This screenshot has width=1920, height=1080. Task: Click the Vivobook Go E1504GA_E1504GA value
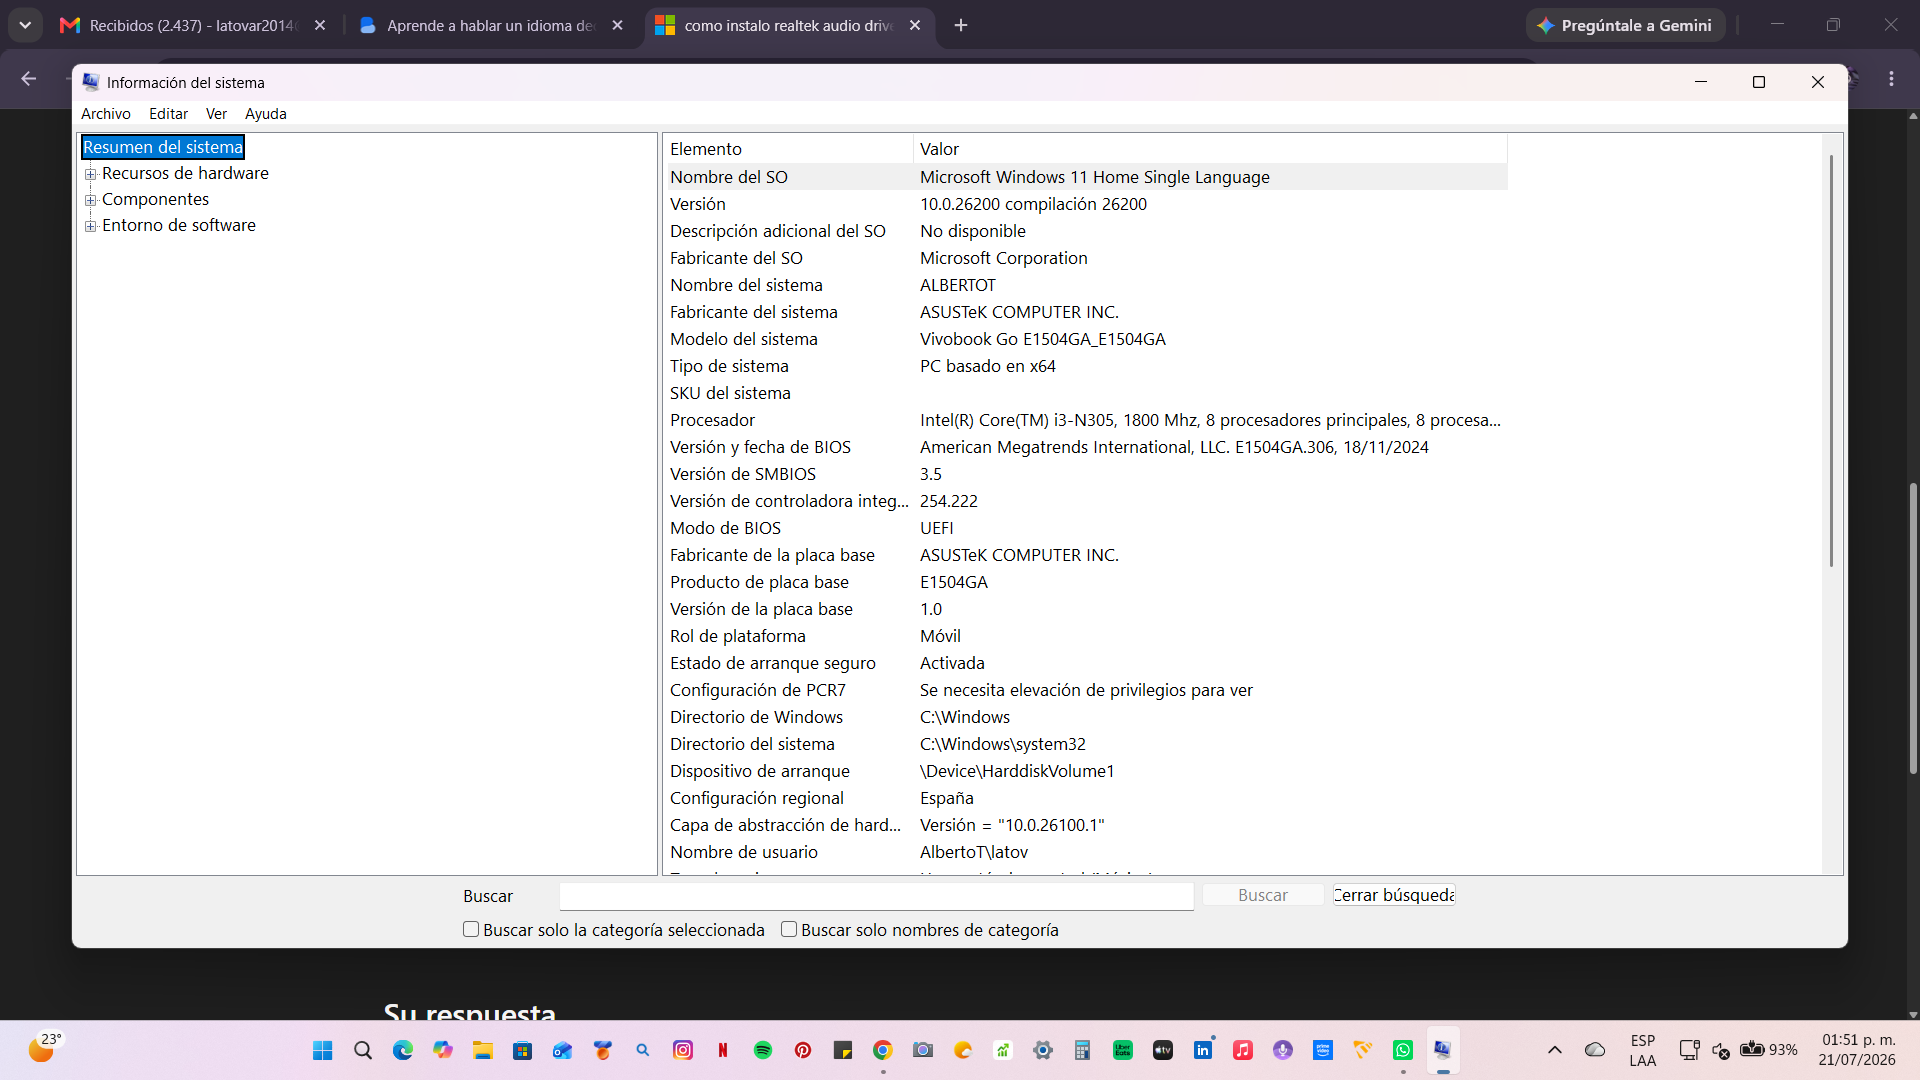(1043, 339)
